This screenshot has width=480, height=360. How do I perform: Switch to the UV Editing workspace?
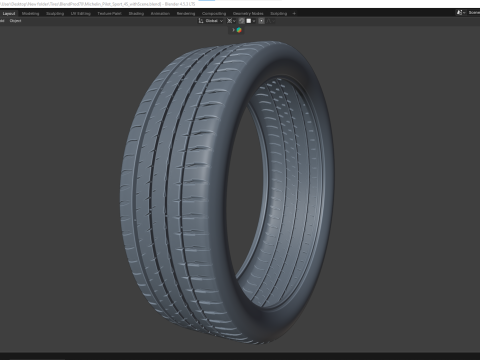point(81,14)
